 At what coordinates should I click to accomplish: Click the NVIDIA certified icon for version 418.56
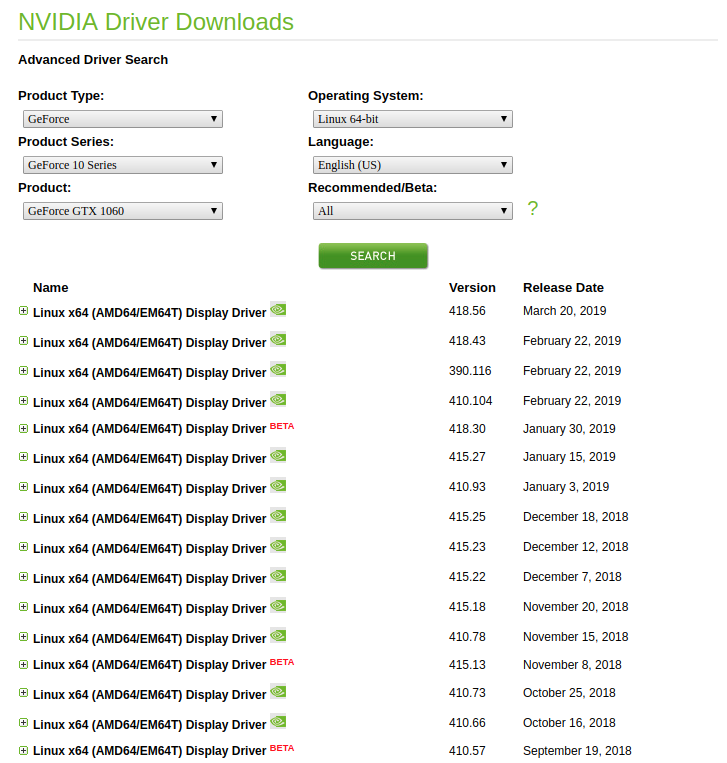point(278,309)
